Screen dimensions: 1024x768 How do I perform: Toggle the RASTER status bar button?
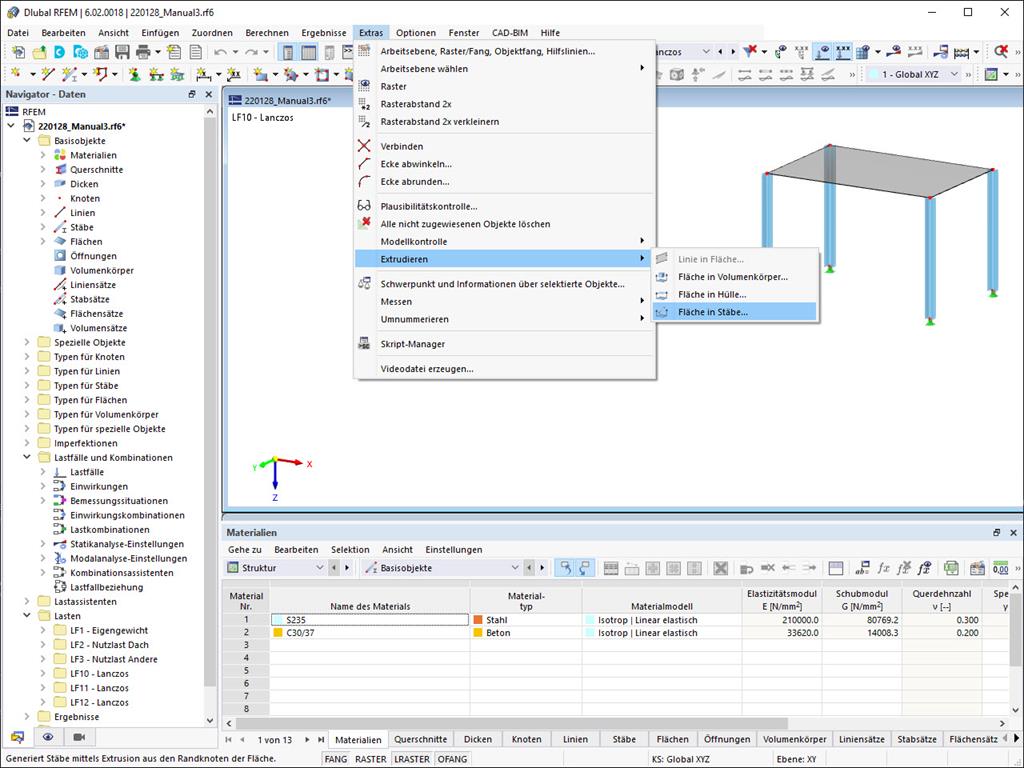(370, 759)
